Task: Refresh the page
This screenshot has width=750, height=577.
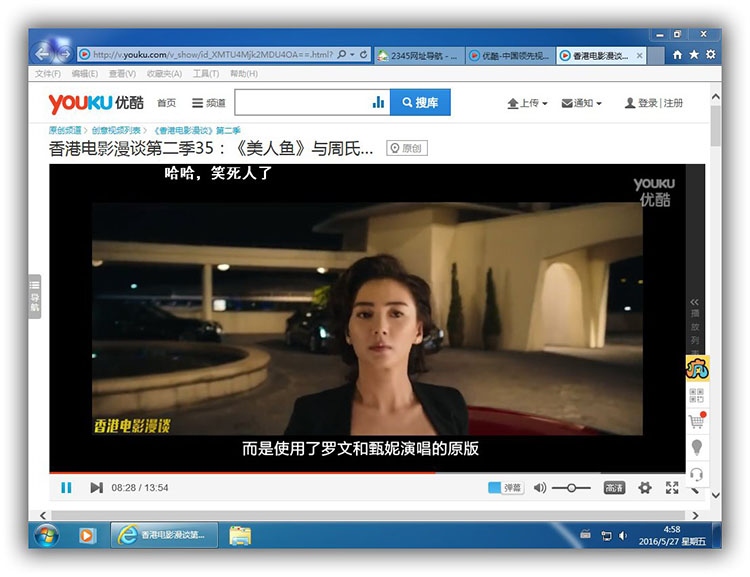Action: point(364,55)
